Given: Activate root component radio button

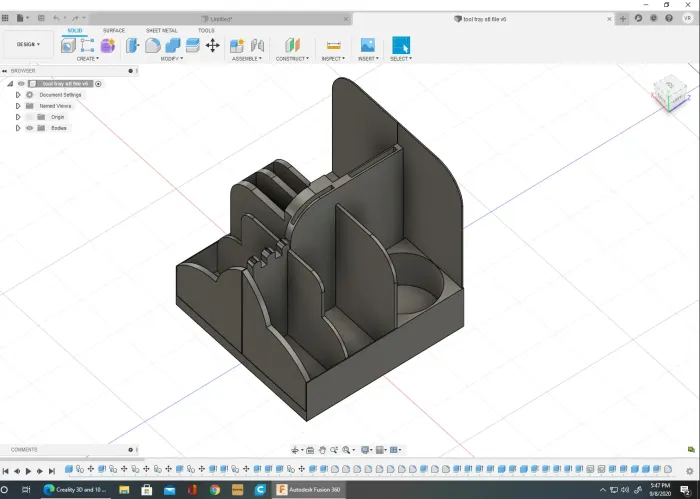Looking at the screenshot, I should [98, 83].
